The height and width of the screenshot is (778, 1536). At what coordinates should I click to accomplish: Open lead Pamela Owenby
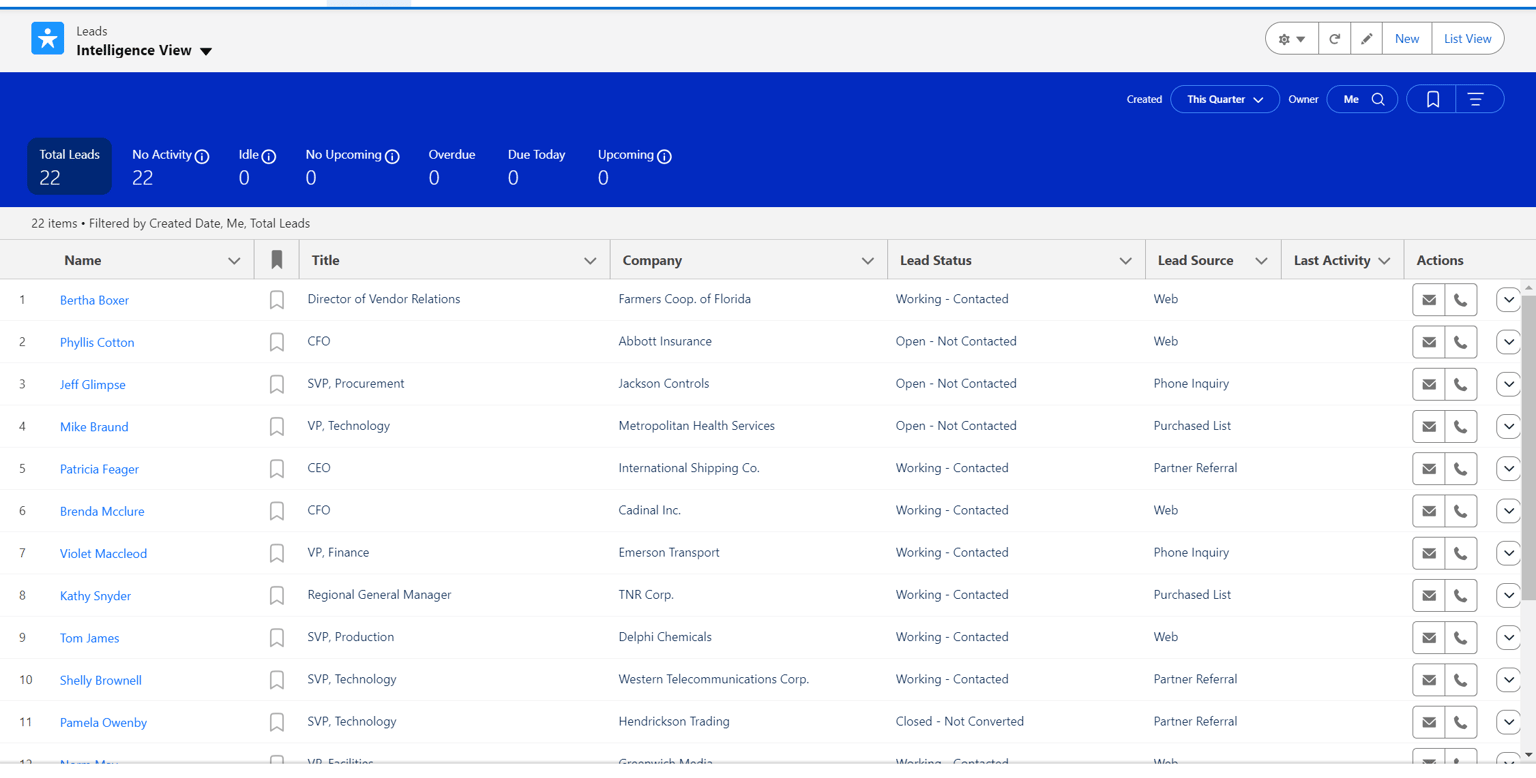(x=103, y=722)
